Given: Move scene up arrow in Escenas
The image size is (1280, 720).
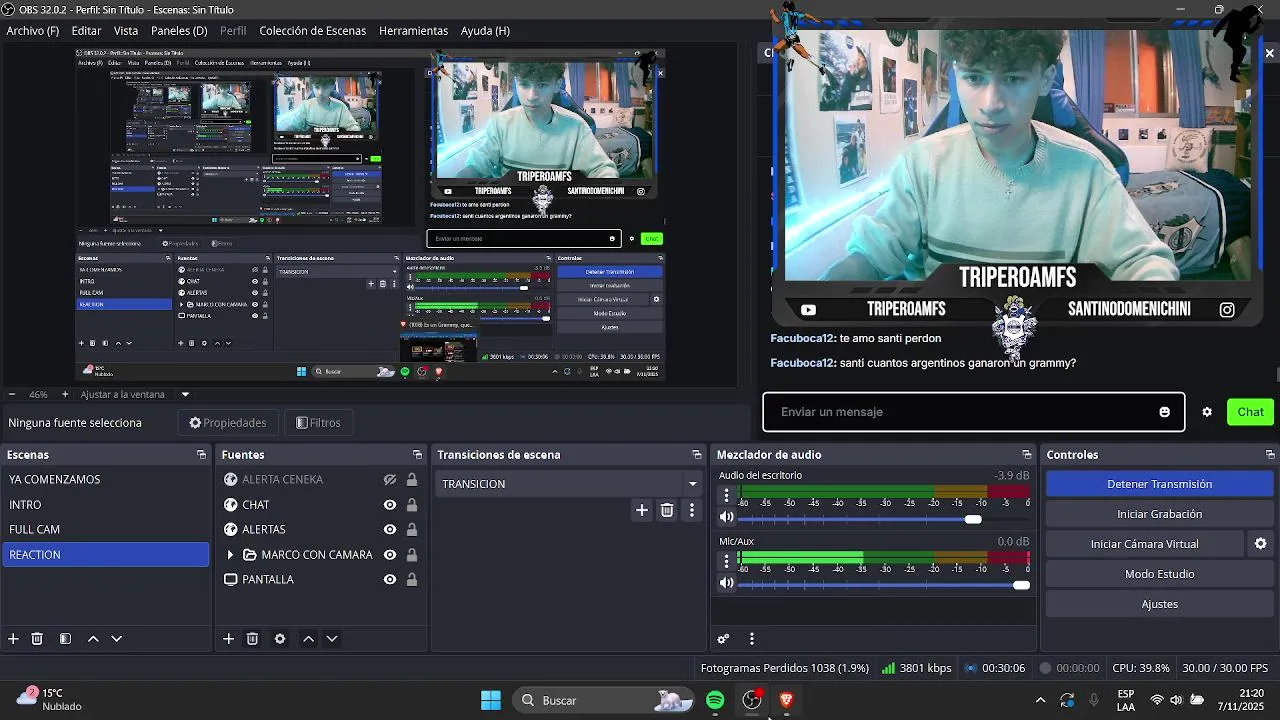Looking at the screenshot, I should pyautogui.click(x=93, y=639).
